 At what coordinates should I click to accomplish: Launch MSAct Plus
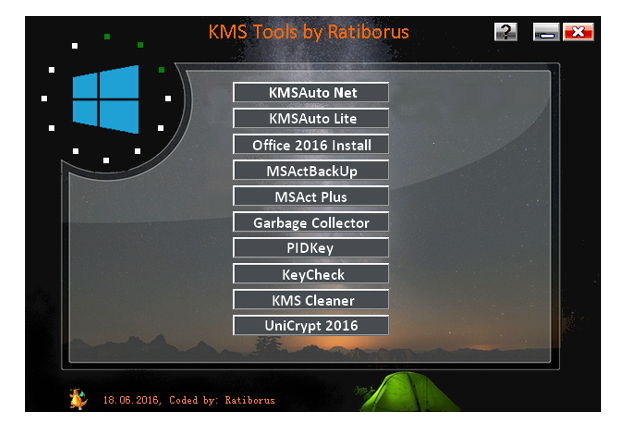point(311,196)
